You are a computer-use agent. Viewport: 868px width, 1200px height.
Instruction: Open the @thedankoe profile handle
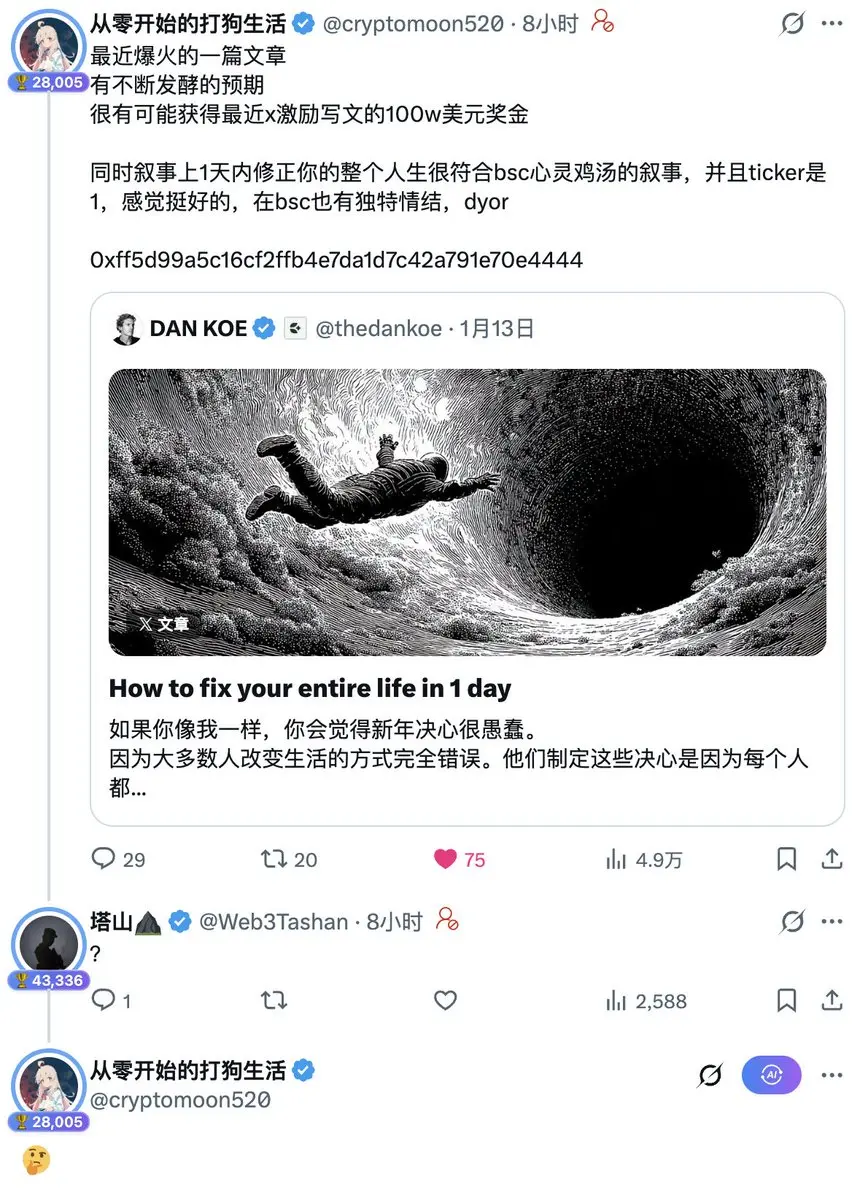379,328
